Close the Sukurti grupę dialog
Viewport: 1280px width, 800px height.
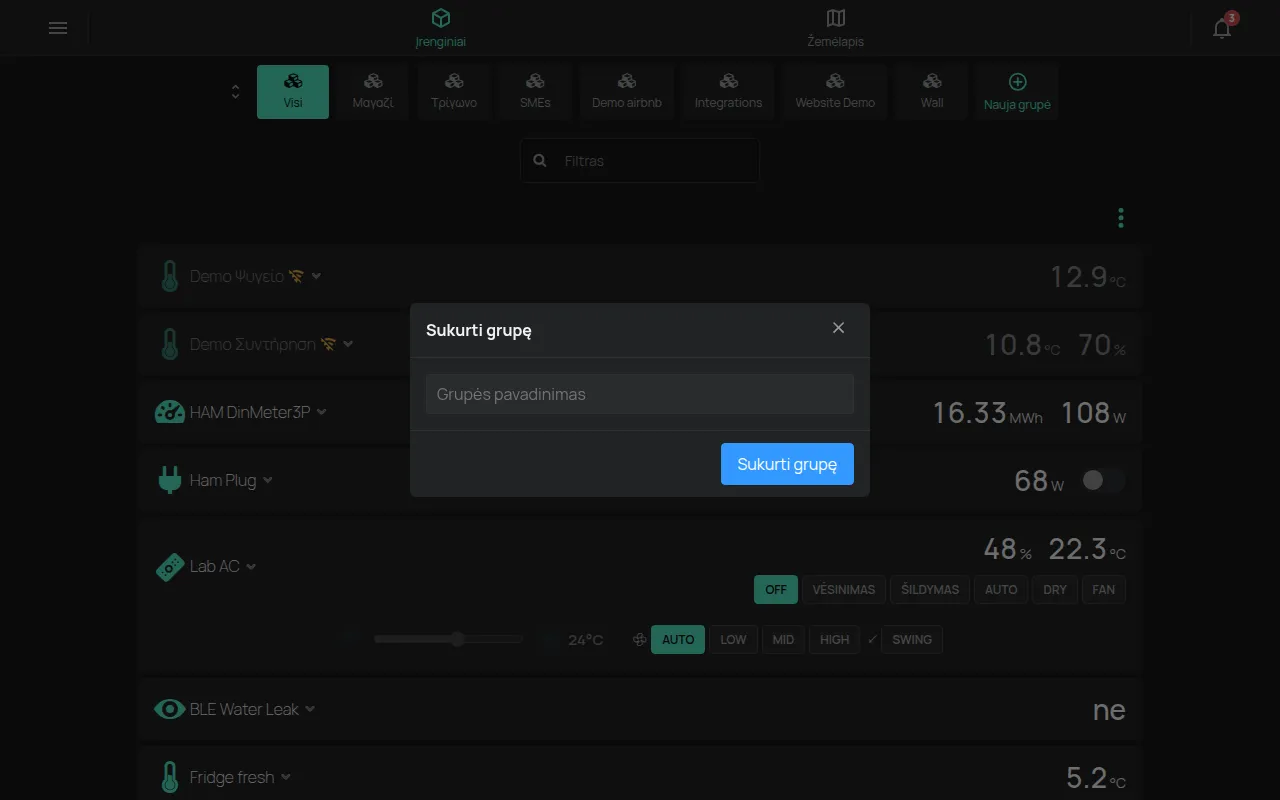[838, 328]
